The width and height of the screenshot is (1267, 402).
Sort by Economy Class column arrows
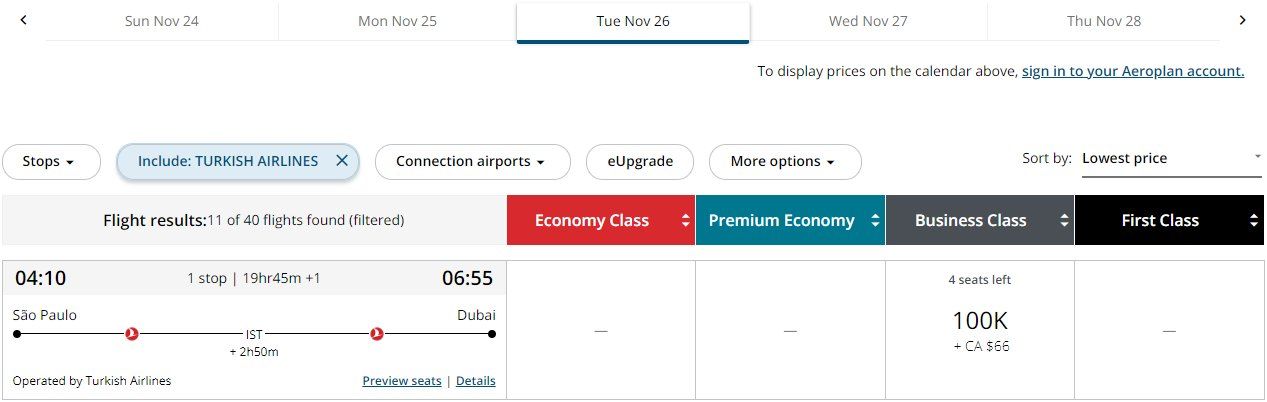pyautogui.click(x=686, y=221)
